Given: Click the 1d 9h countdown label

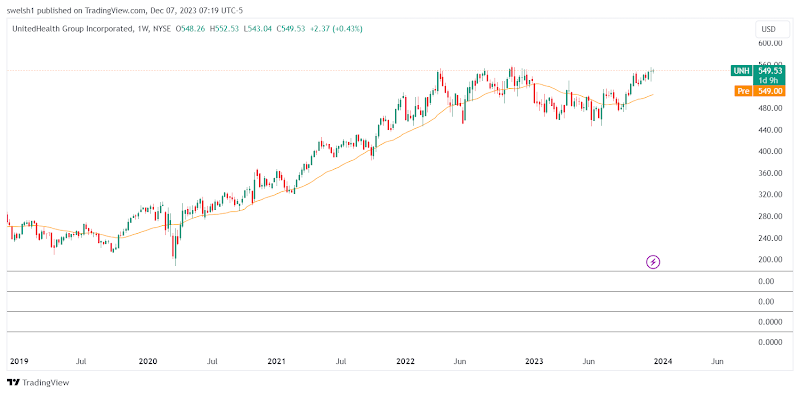Looking at the screenshot, I should point(768,80).
